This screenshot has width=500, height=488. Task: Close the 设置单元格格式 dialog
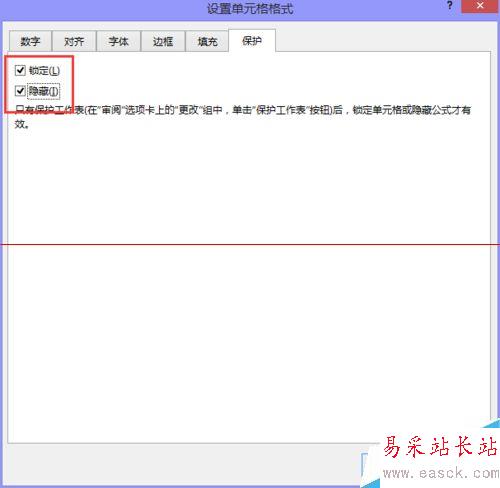pos(480,6)
